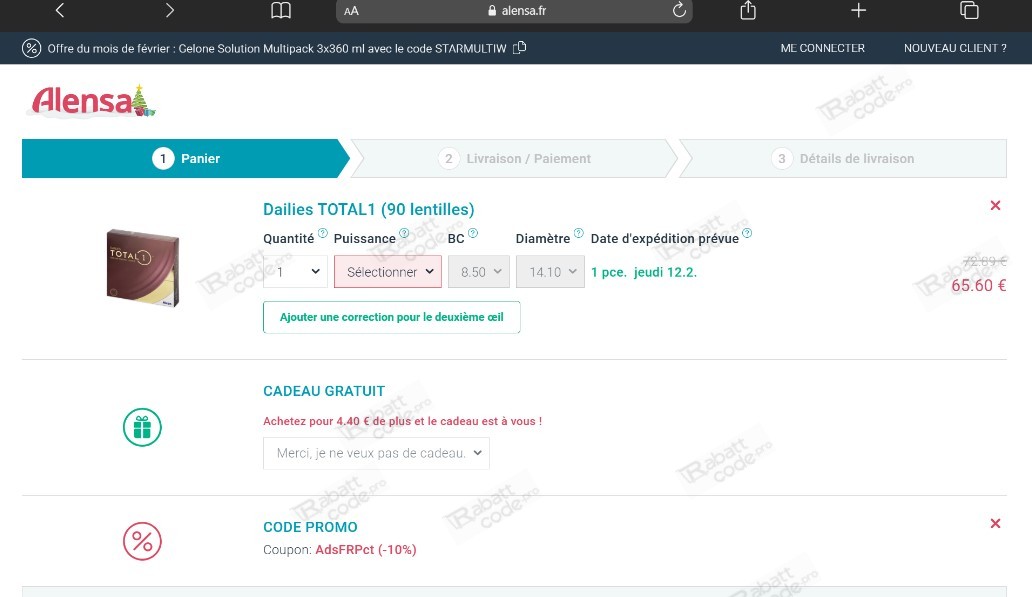
Task: Change the Quantité dropdown value
Action: (x=294, y=271)
